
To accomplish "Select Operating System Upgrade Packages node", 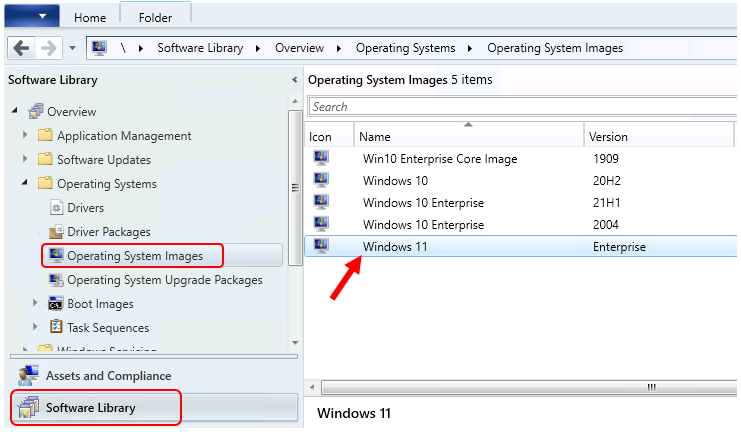I will 164,280.
